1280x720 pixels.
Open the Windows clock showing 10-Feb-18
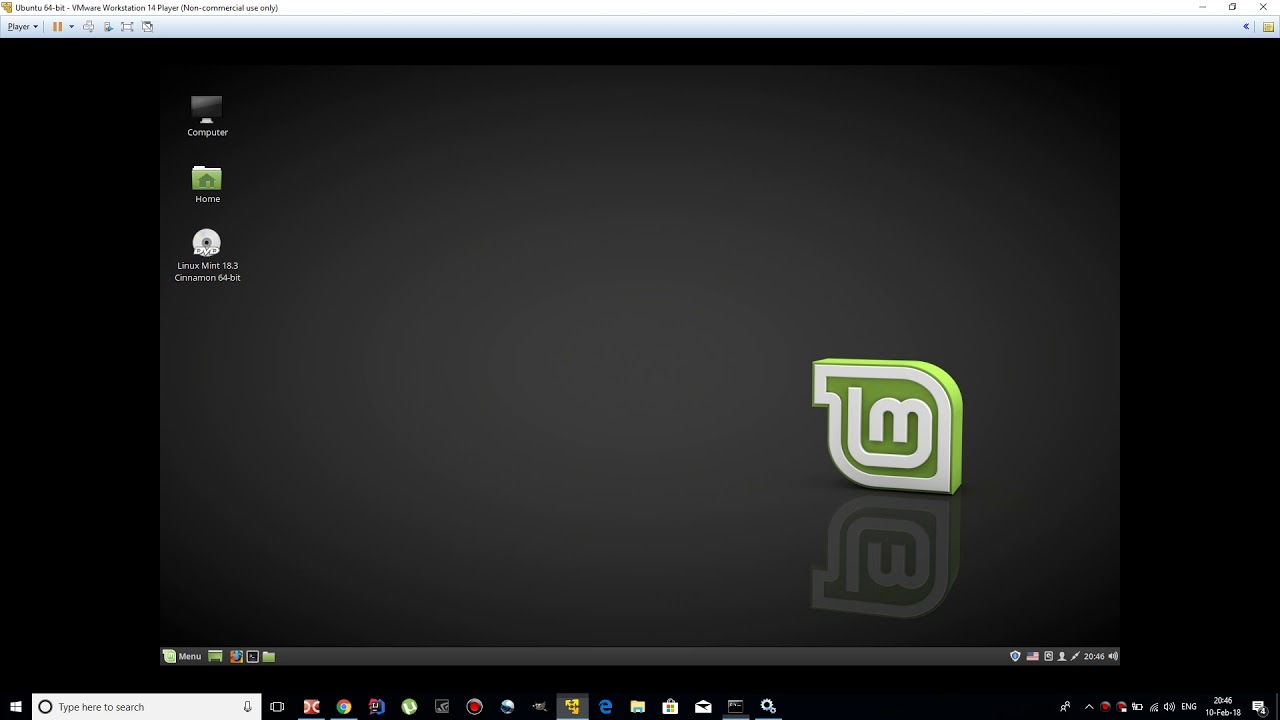pyautogui.click(x=1223, y=706)
